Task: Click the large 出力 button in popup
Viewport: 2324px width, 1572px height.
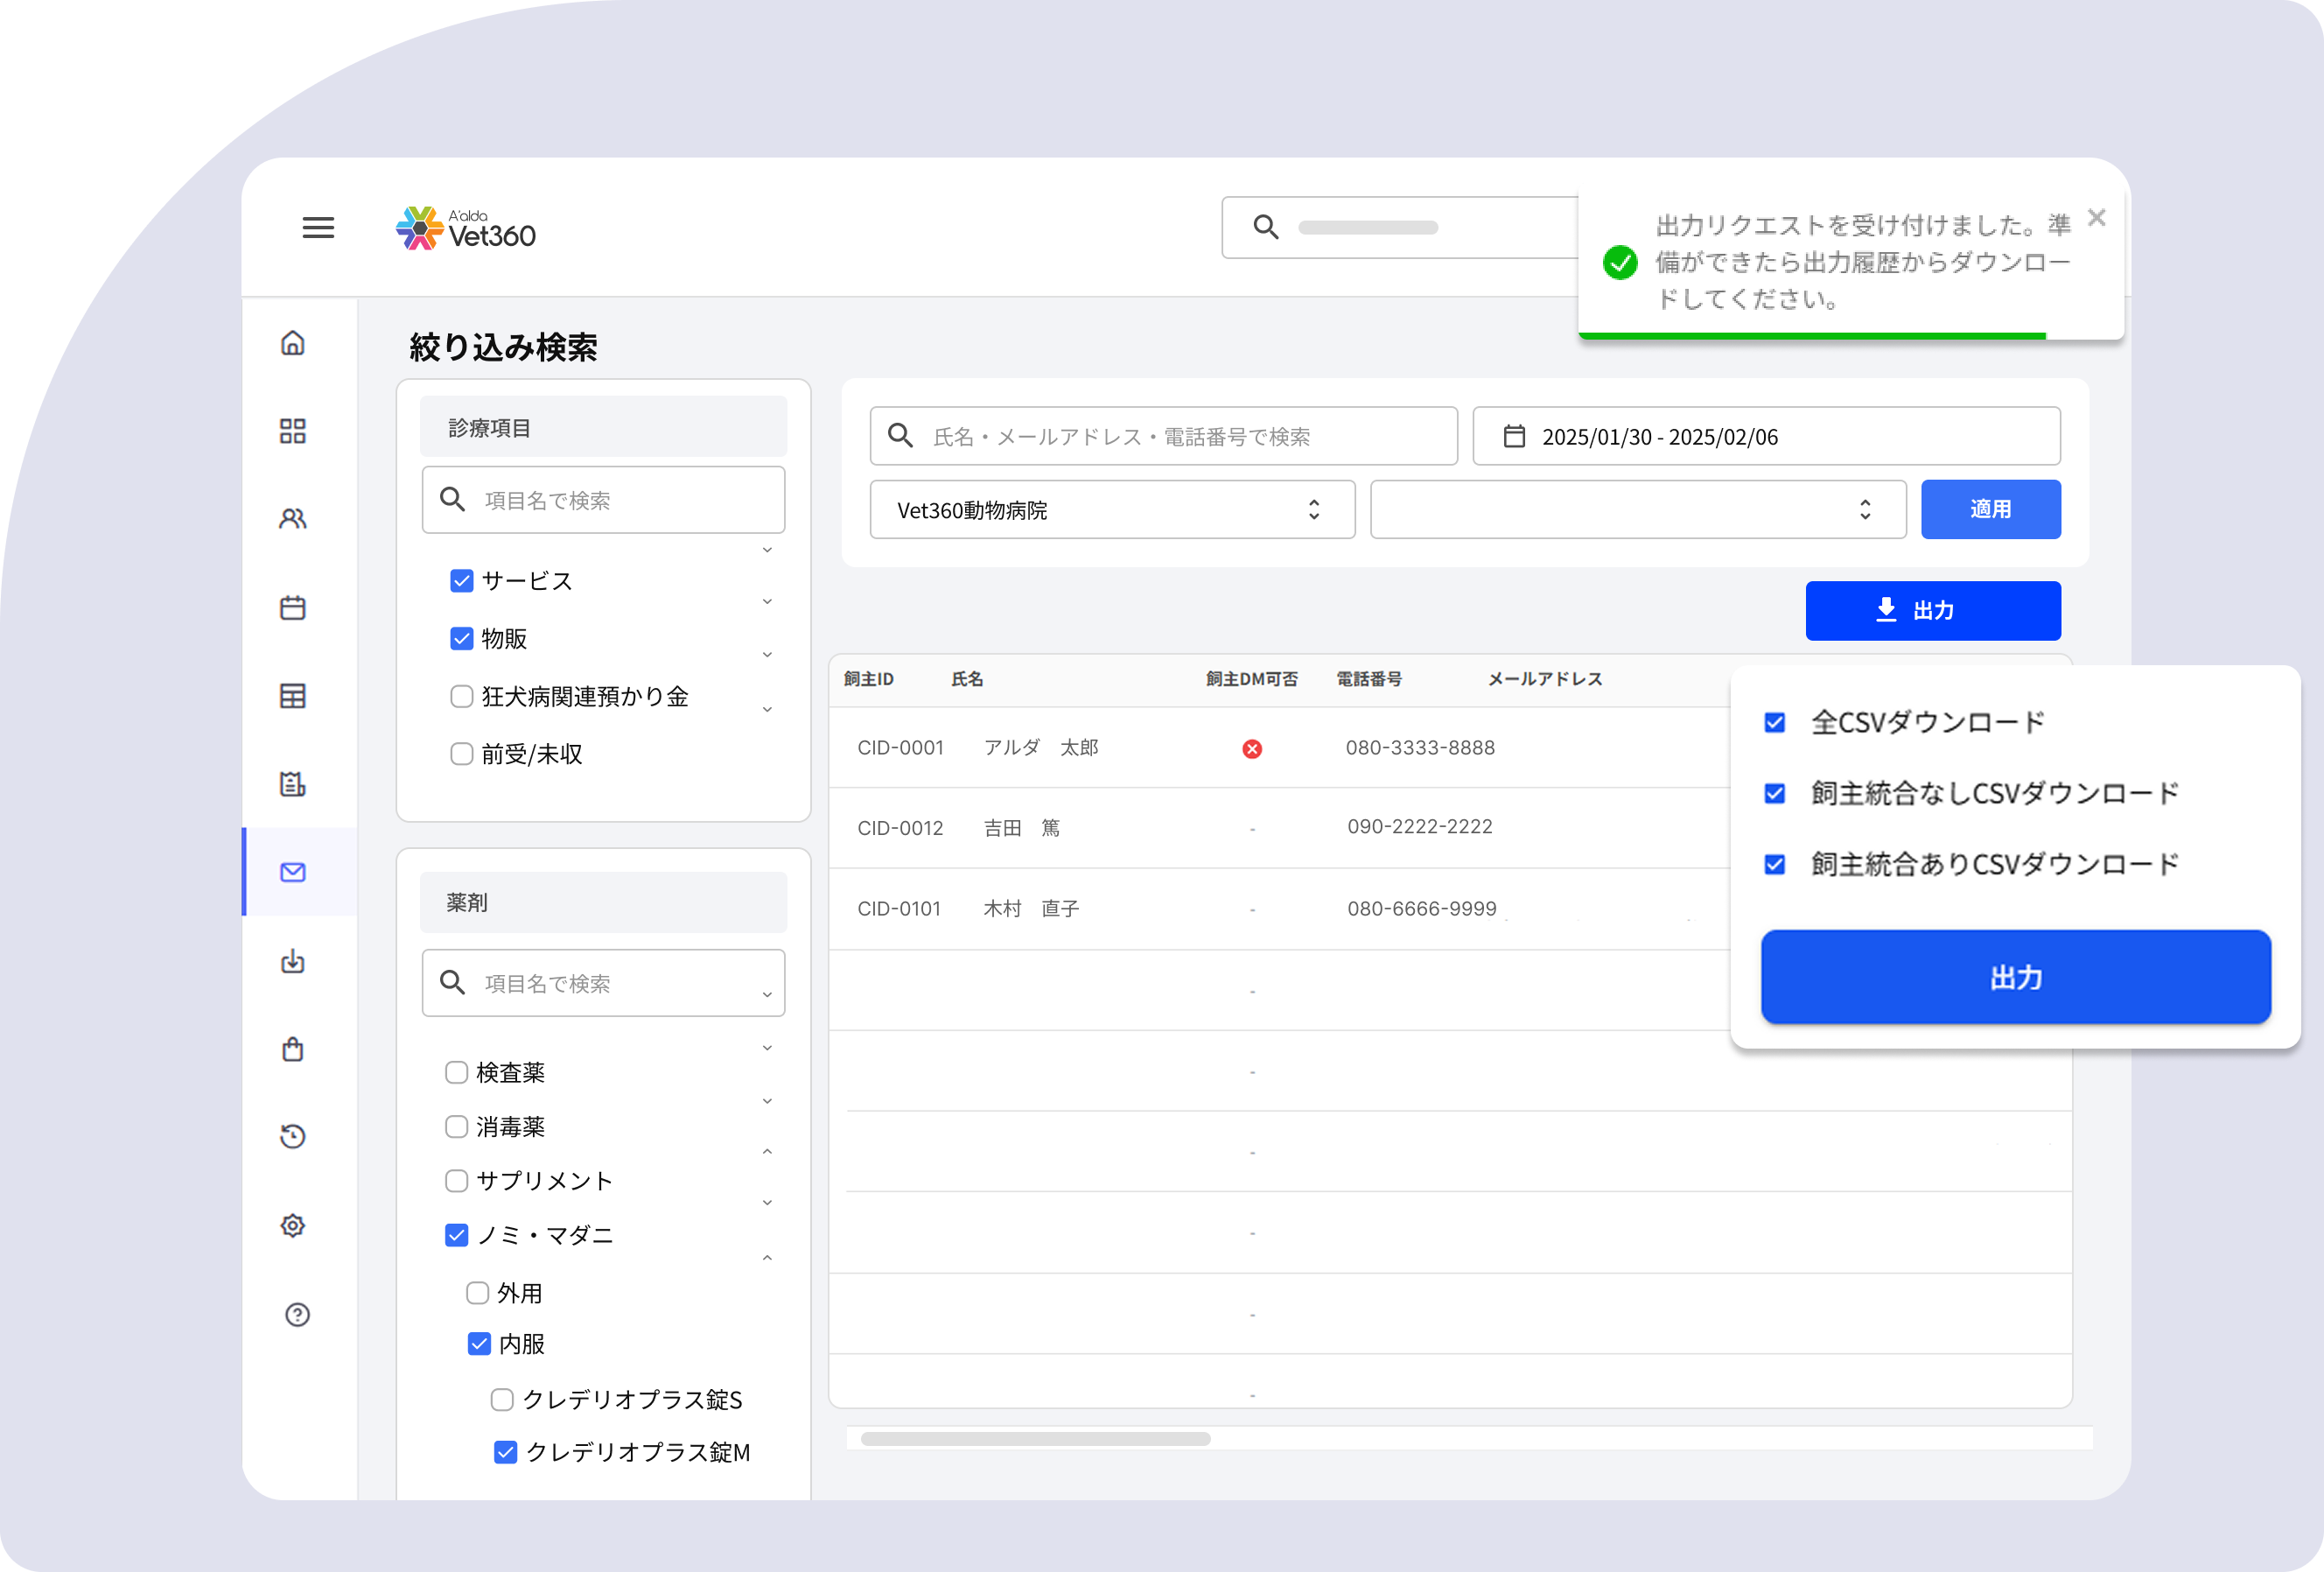Action: coord(2015,977)
